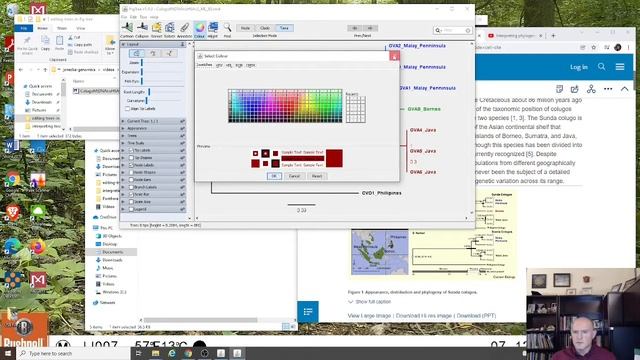Open a new browser tab with plus
The height and width of the screenshot is (360, 640).
point(553,36)
